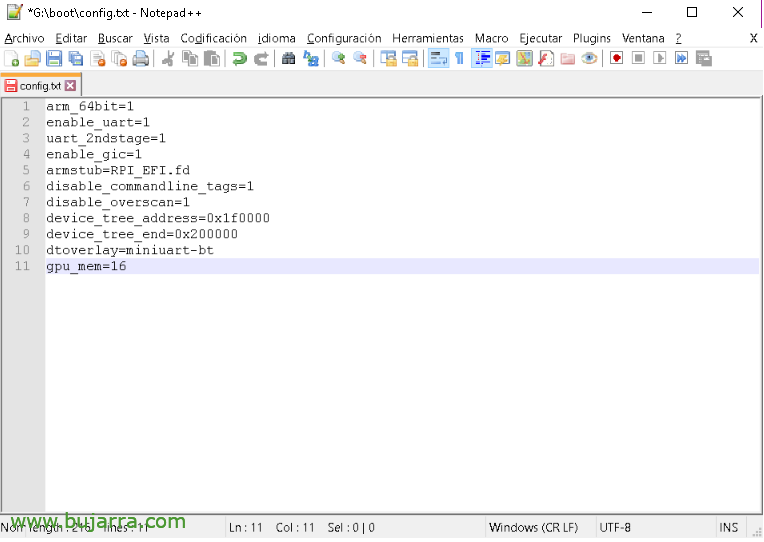Click Run Macro Multiple Times icon
This screenshot has height=542, width=764.
[681, 58]
